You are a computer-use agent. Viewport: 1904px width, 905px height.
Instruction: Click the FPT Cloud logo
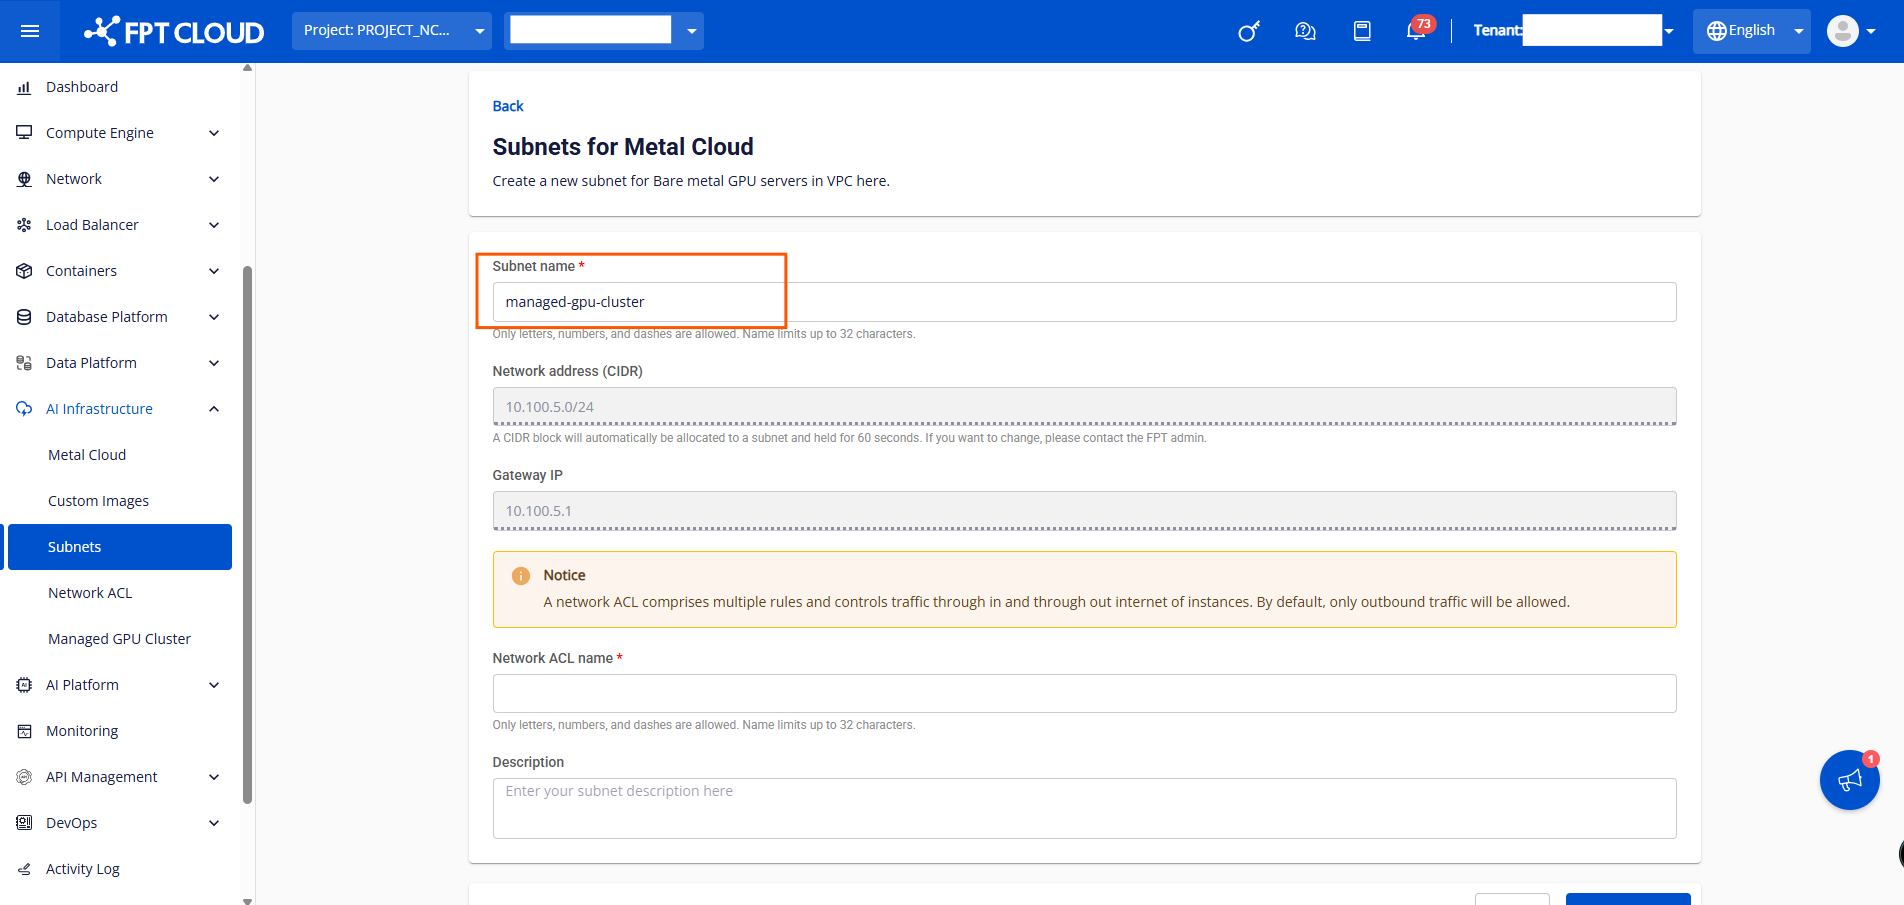point(174,32)
